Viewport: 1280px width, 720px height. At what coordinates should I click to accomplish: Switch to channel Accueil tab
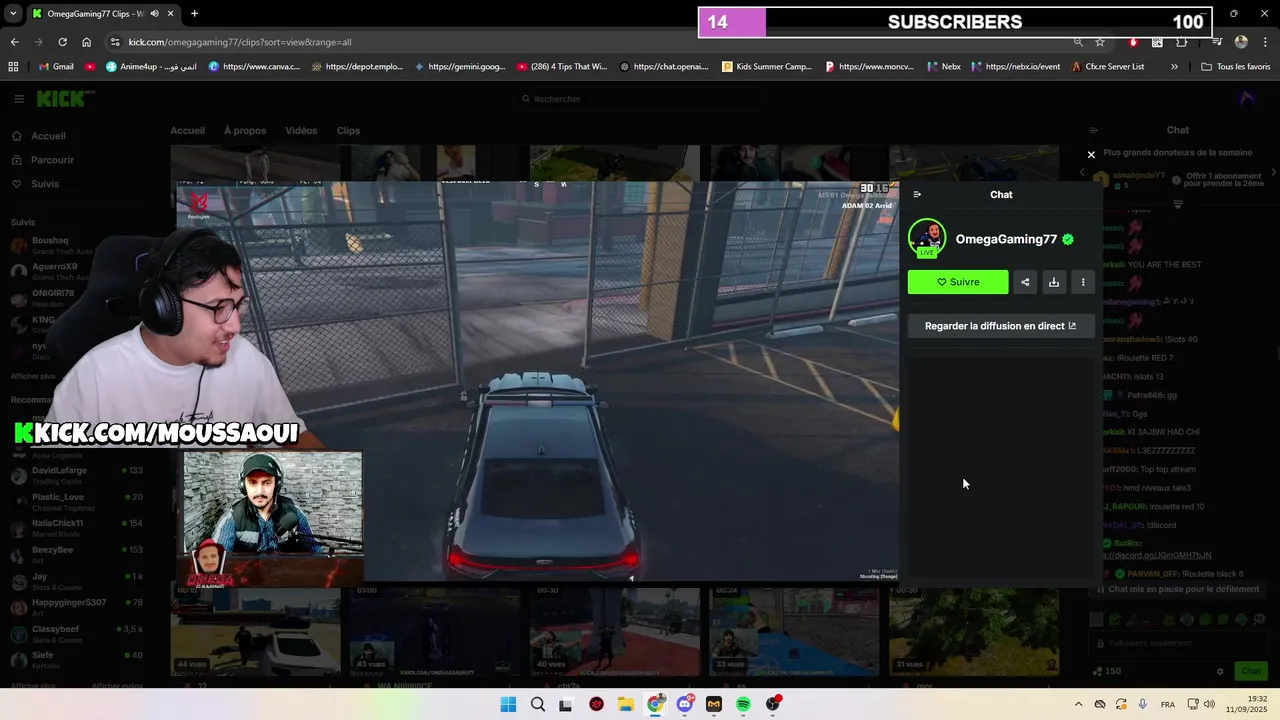coord(187,131)
